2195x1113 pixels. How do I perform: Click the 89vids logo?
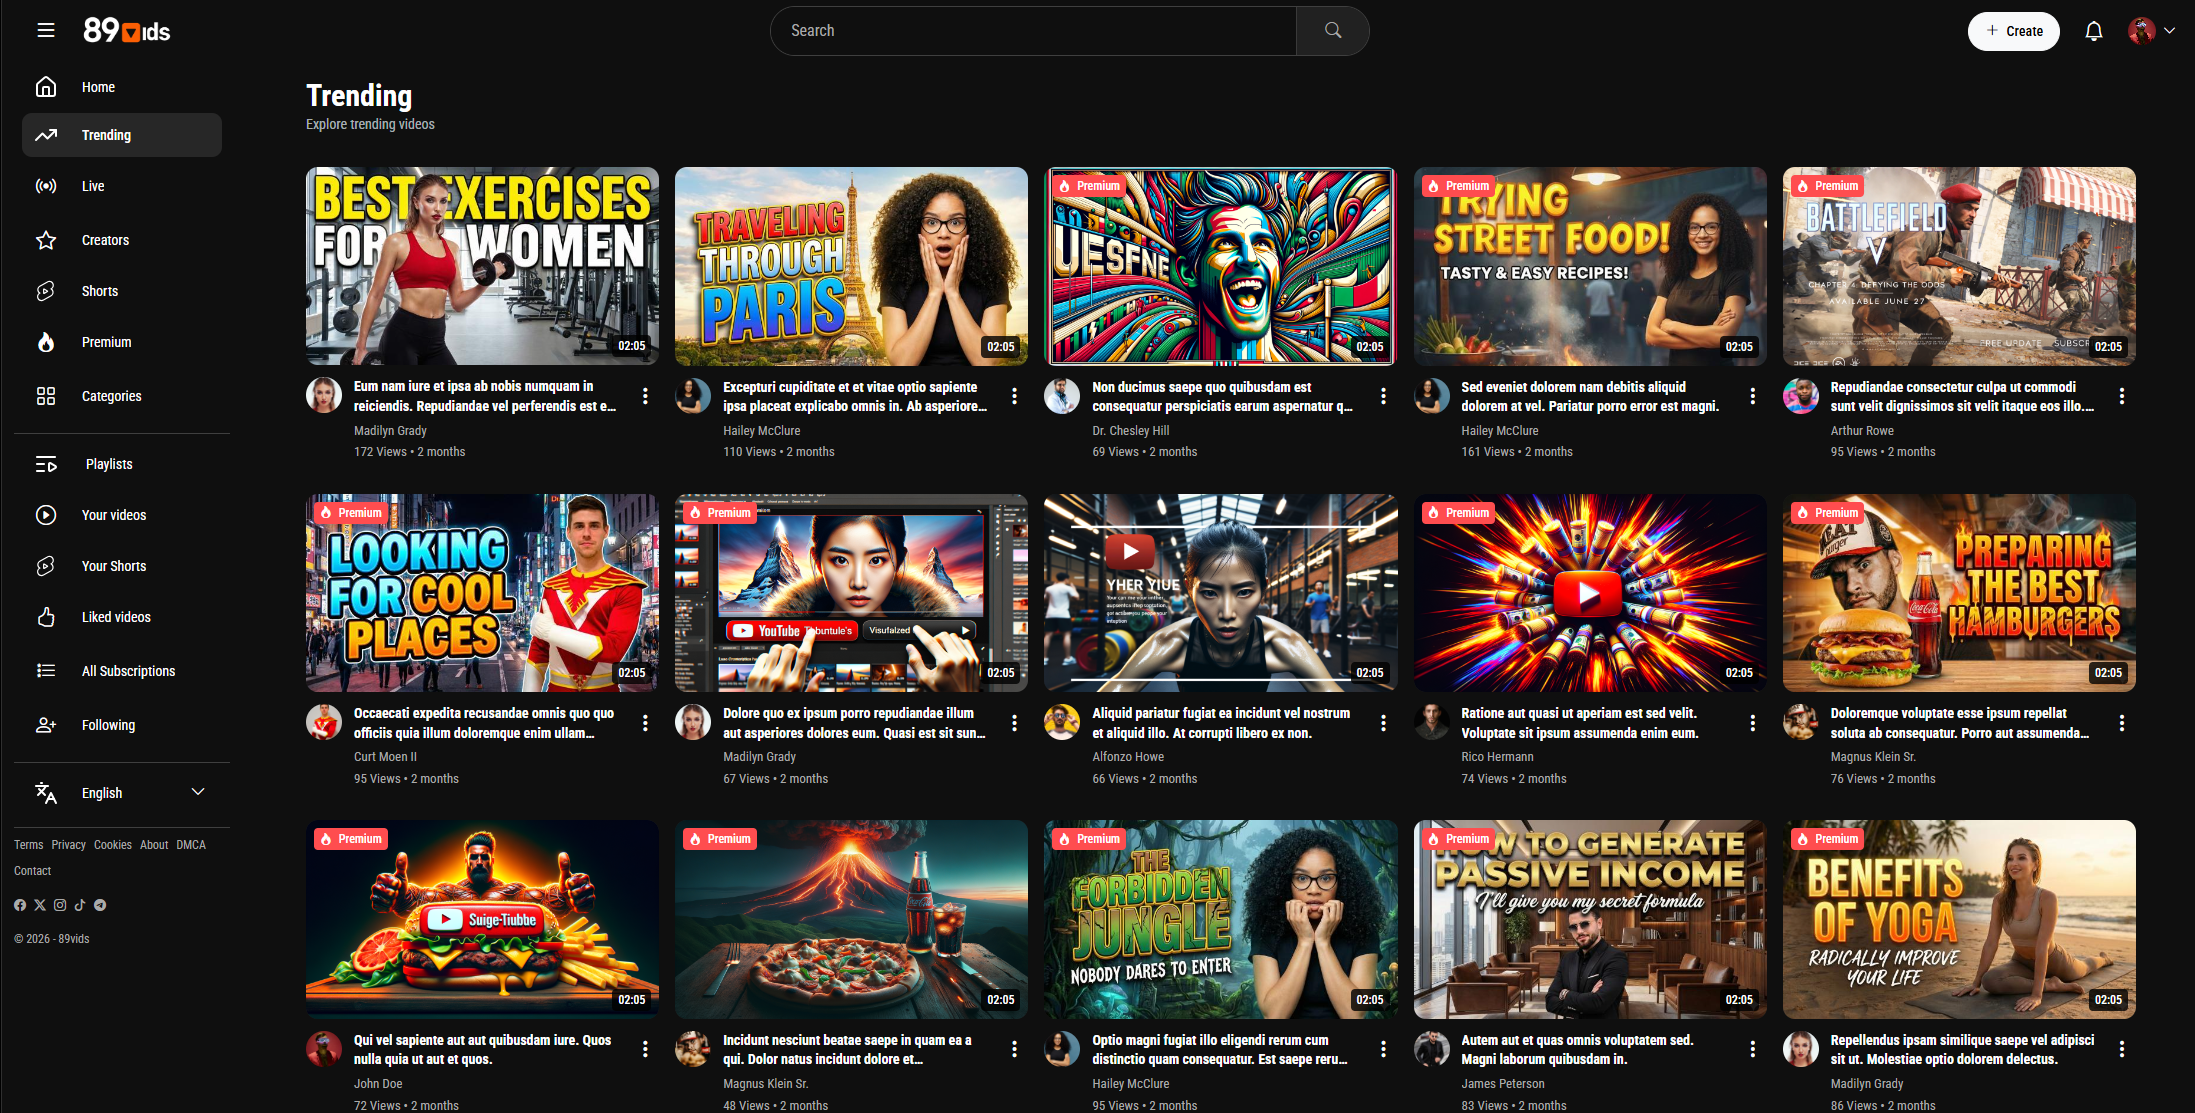[127, 31]
